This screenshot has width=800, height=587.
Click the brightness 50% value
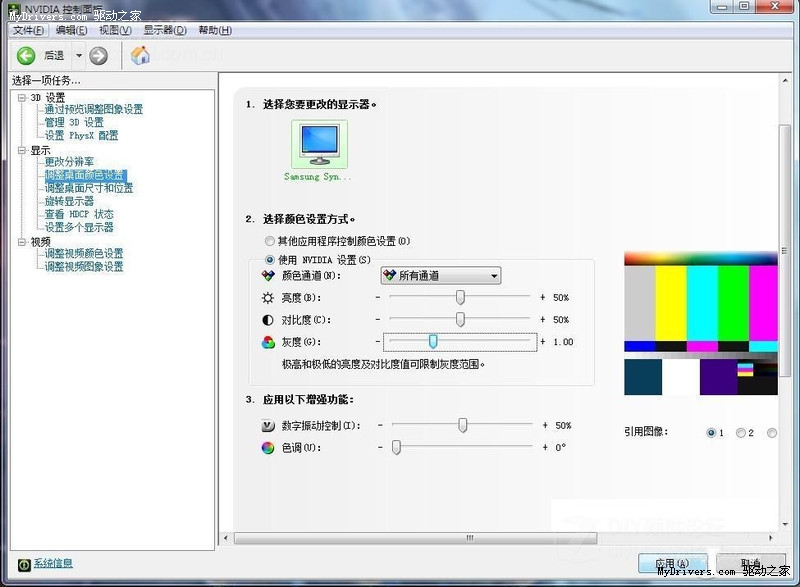[561, 298]
